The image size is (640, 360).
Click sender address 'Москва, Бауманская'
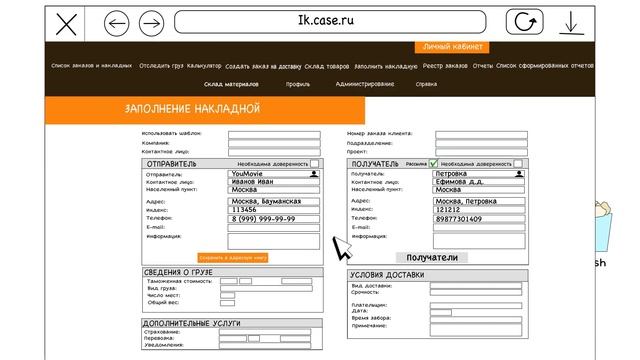pos(273,201)
